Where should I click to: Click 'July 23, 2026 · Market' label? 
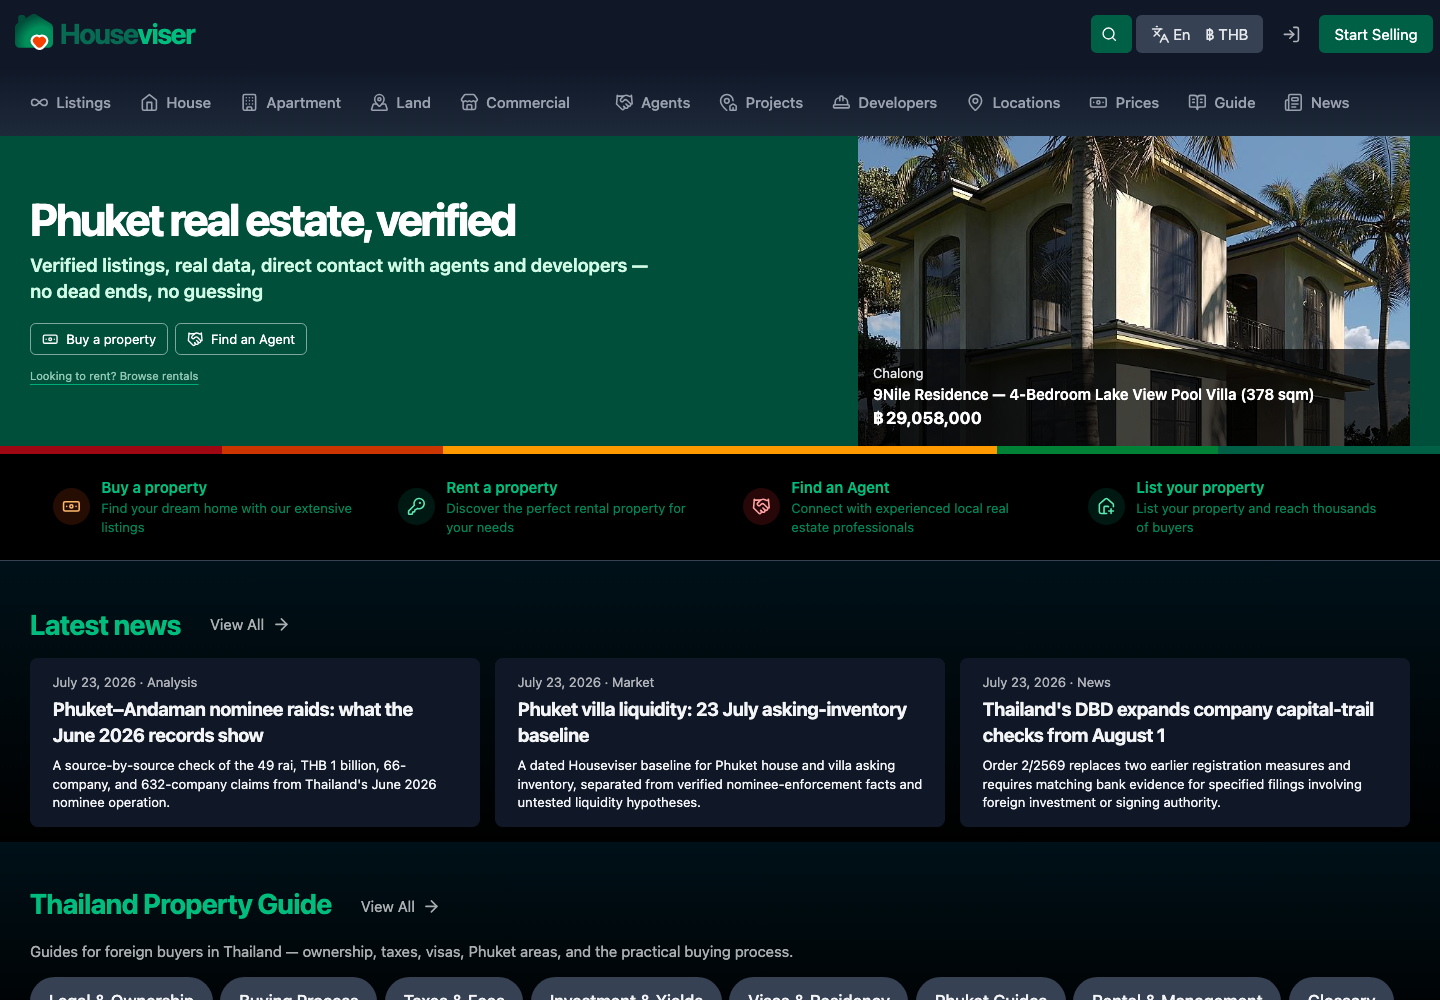click(586, 682)
